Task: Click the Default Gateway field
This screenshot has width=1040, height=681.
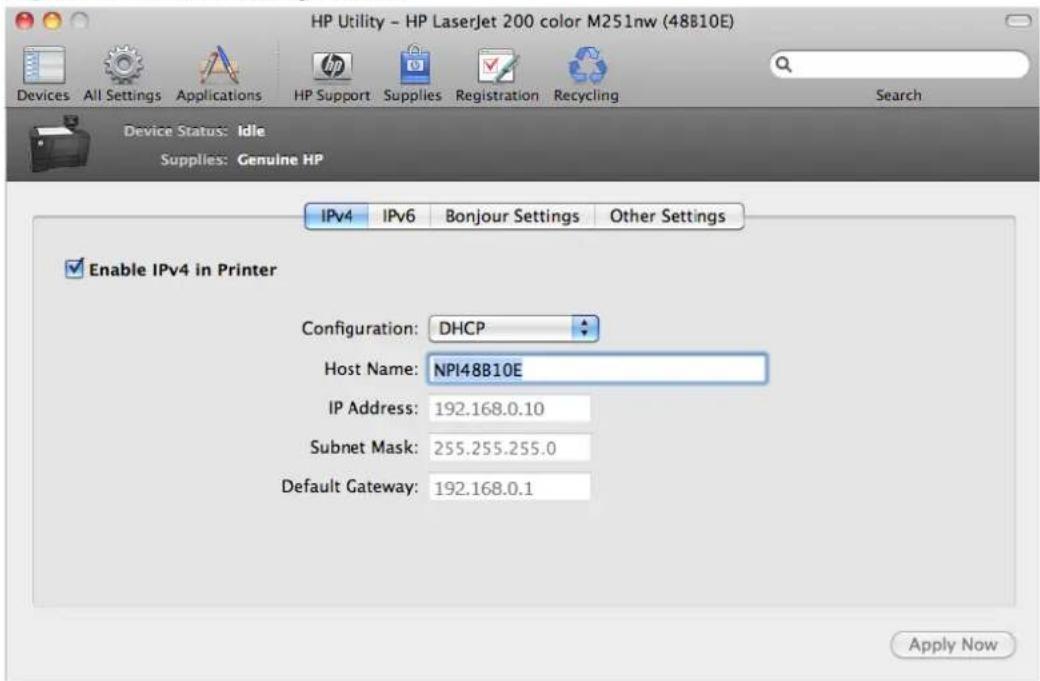Action: [509, 487]
